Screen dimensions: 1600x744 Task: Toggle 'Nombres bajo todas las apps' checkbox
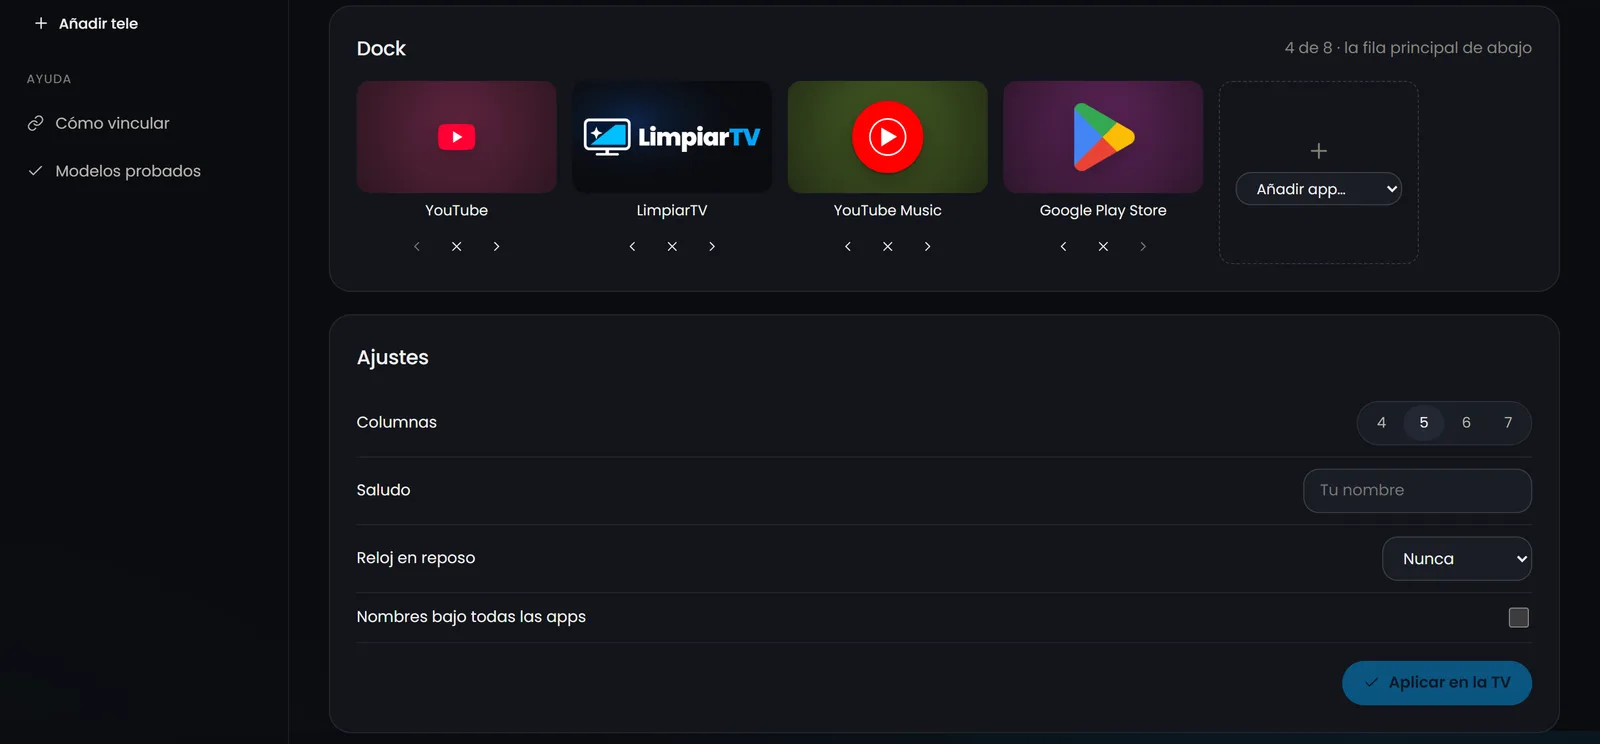[1519, 618]
